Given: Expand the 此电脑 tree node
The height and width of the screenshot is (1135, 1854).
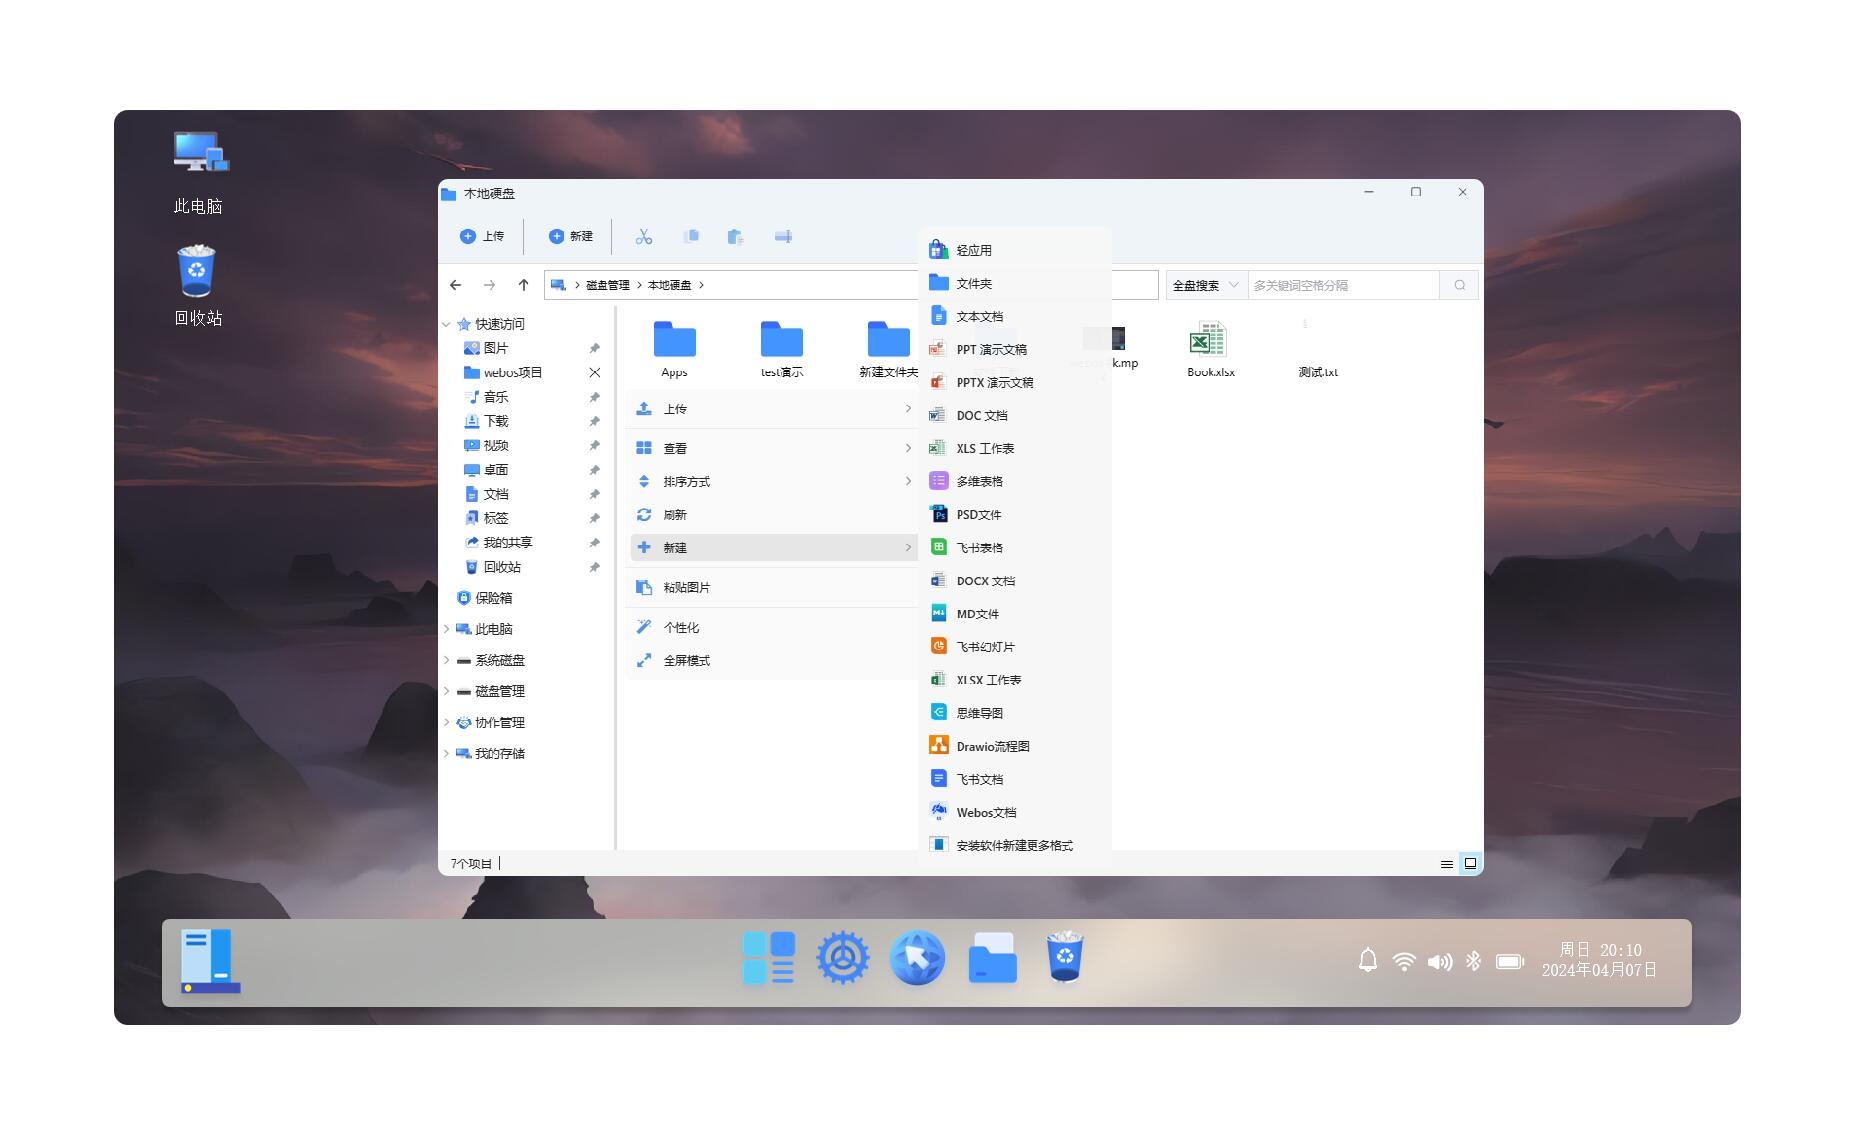Looking at the screenshot, I should click(x=446, y=630).
